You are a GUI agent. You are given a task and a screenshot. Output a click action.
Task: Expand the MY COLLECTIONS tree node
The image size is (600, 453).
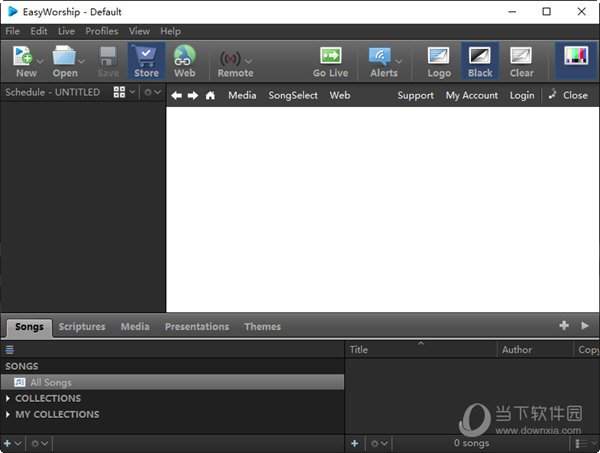click(x=8, y=414)
